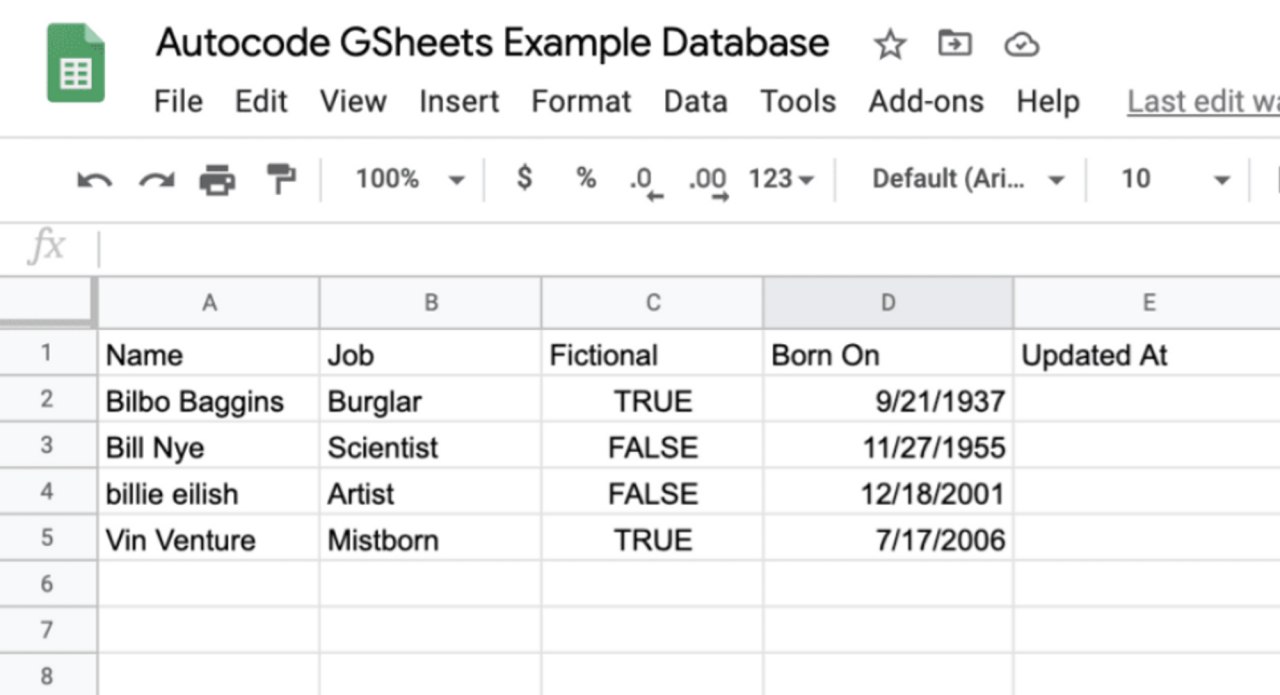The height and width of the screenshot is (695, 1280).
Task: Format as currency with dollar icon
Action: 524,179
